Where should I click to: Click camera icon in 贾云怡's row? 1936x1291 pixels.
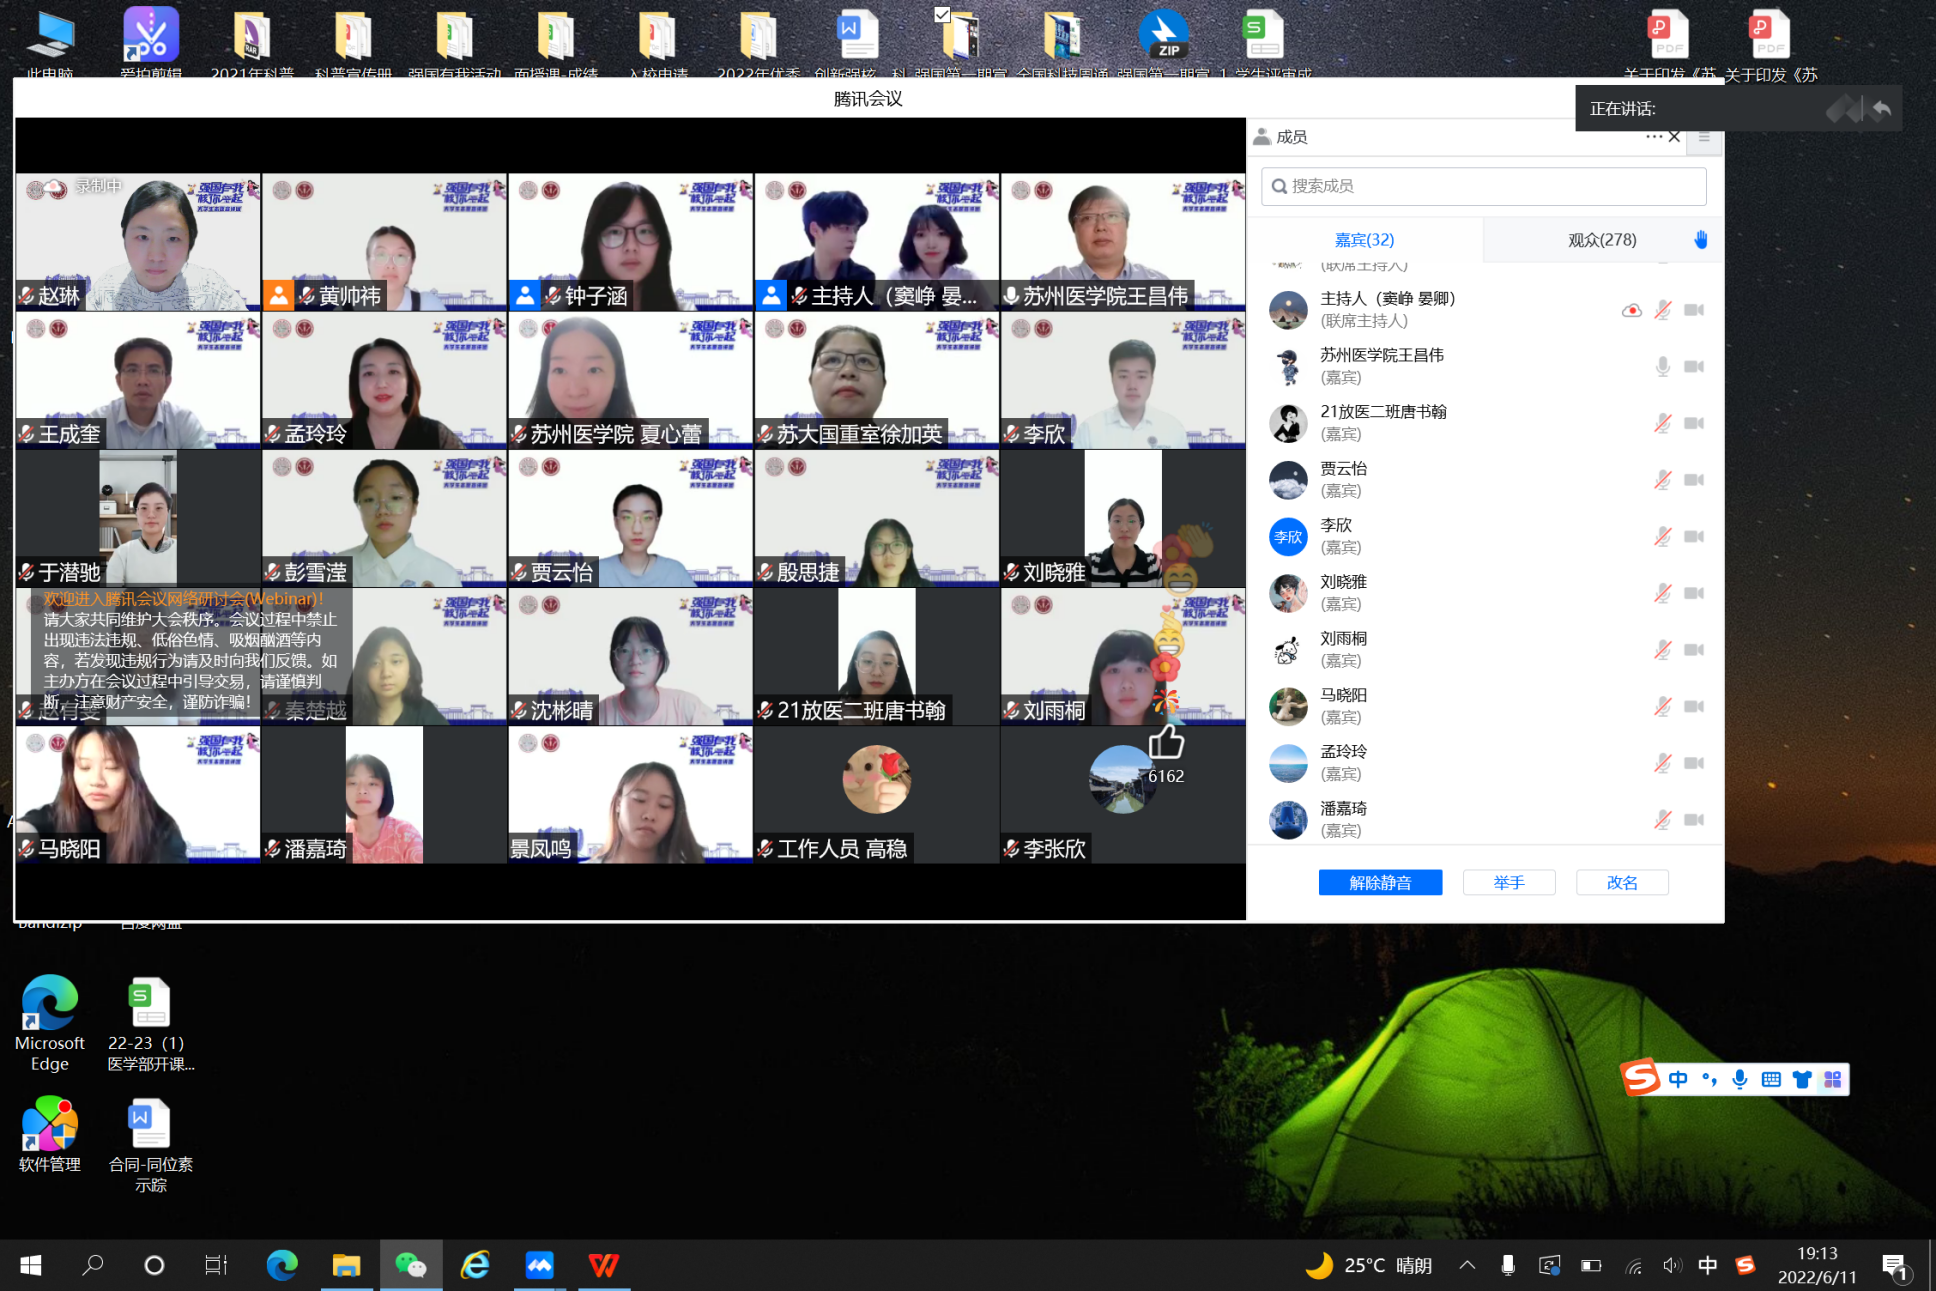click(x=1693, y=480)
